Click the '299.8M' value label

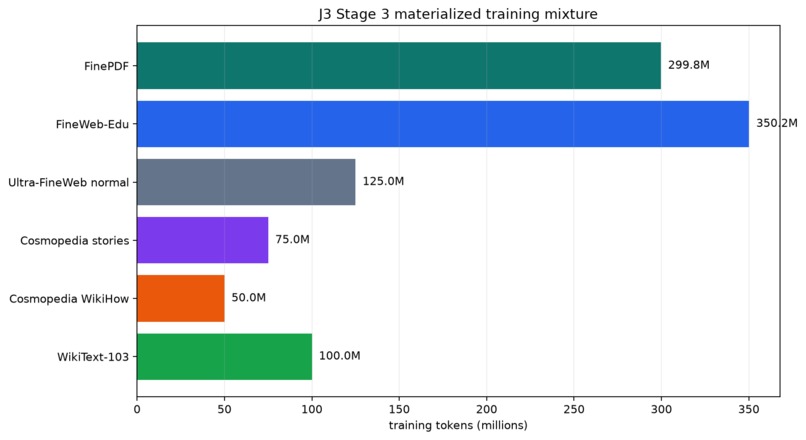click(x=689, y=65)
